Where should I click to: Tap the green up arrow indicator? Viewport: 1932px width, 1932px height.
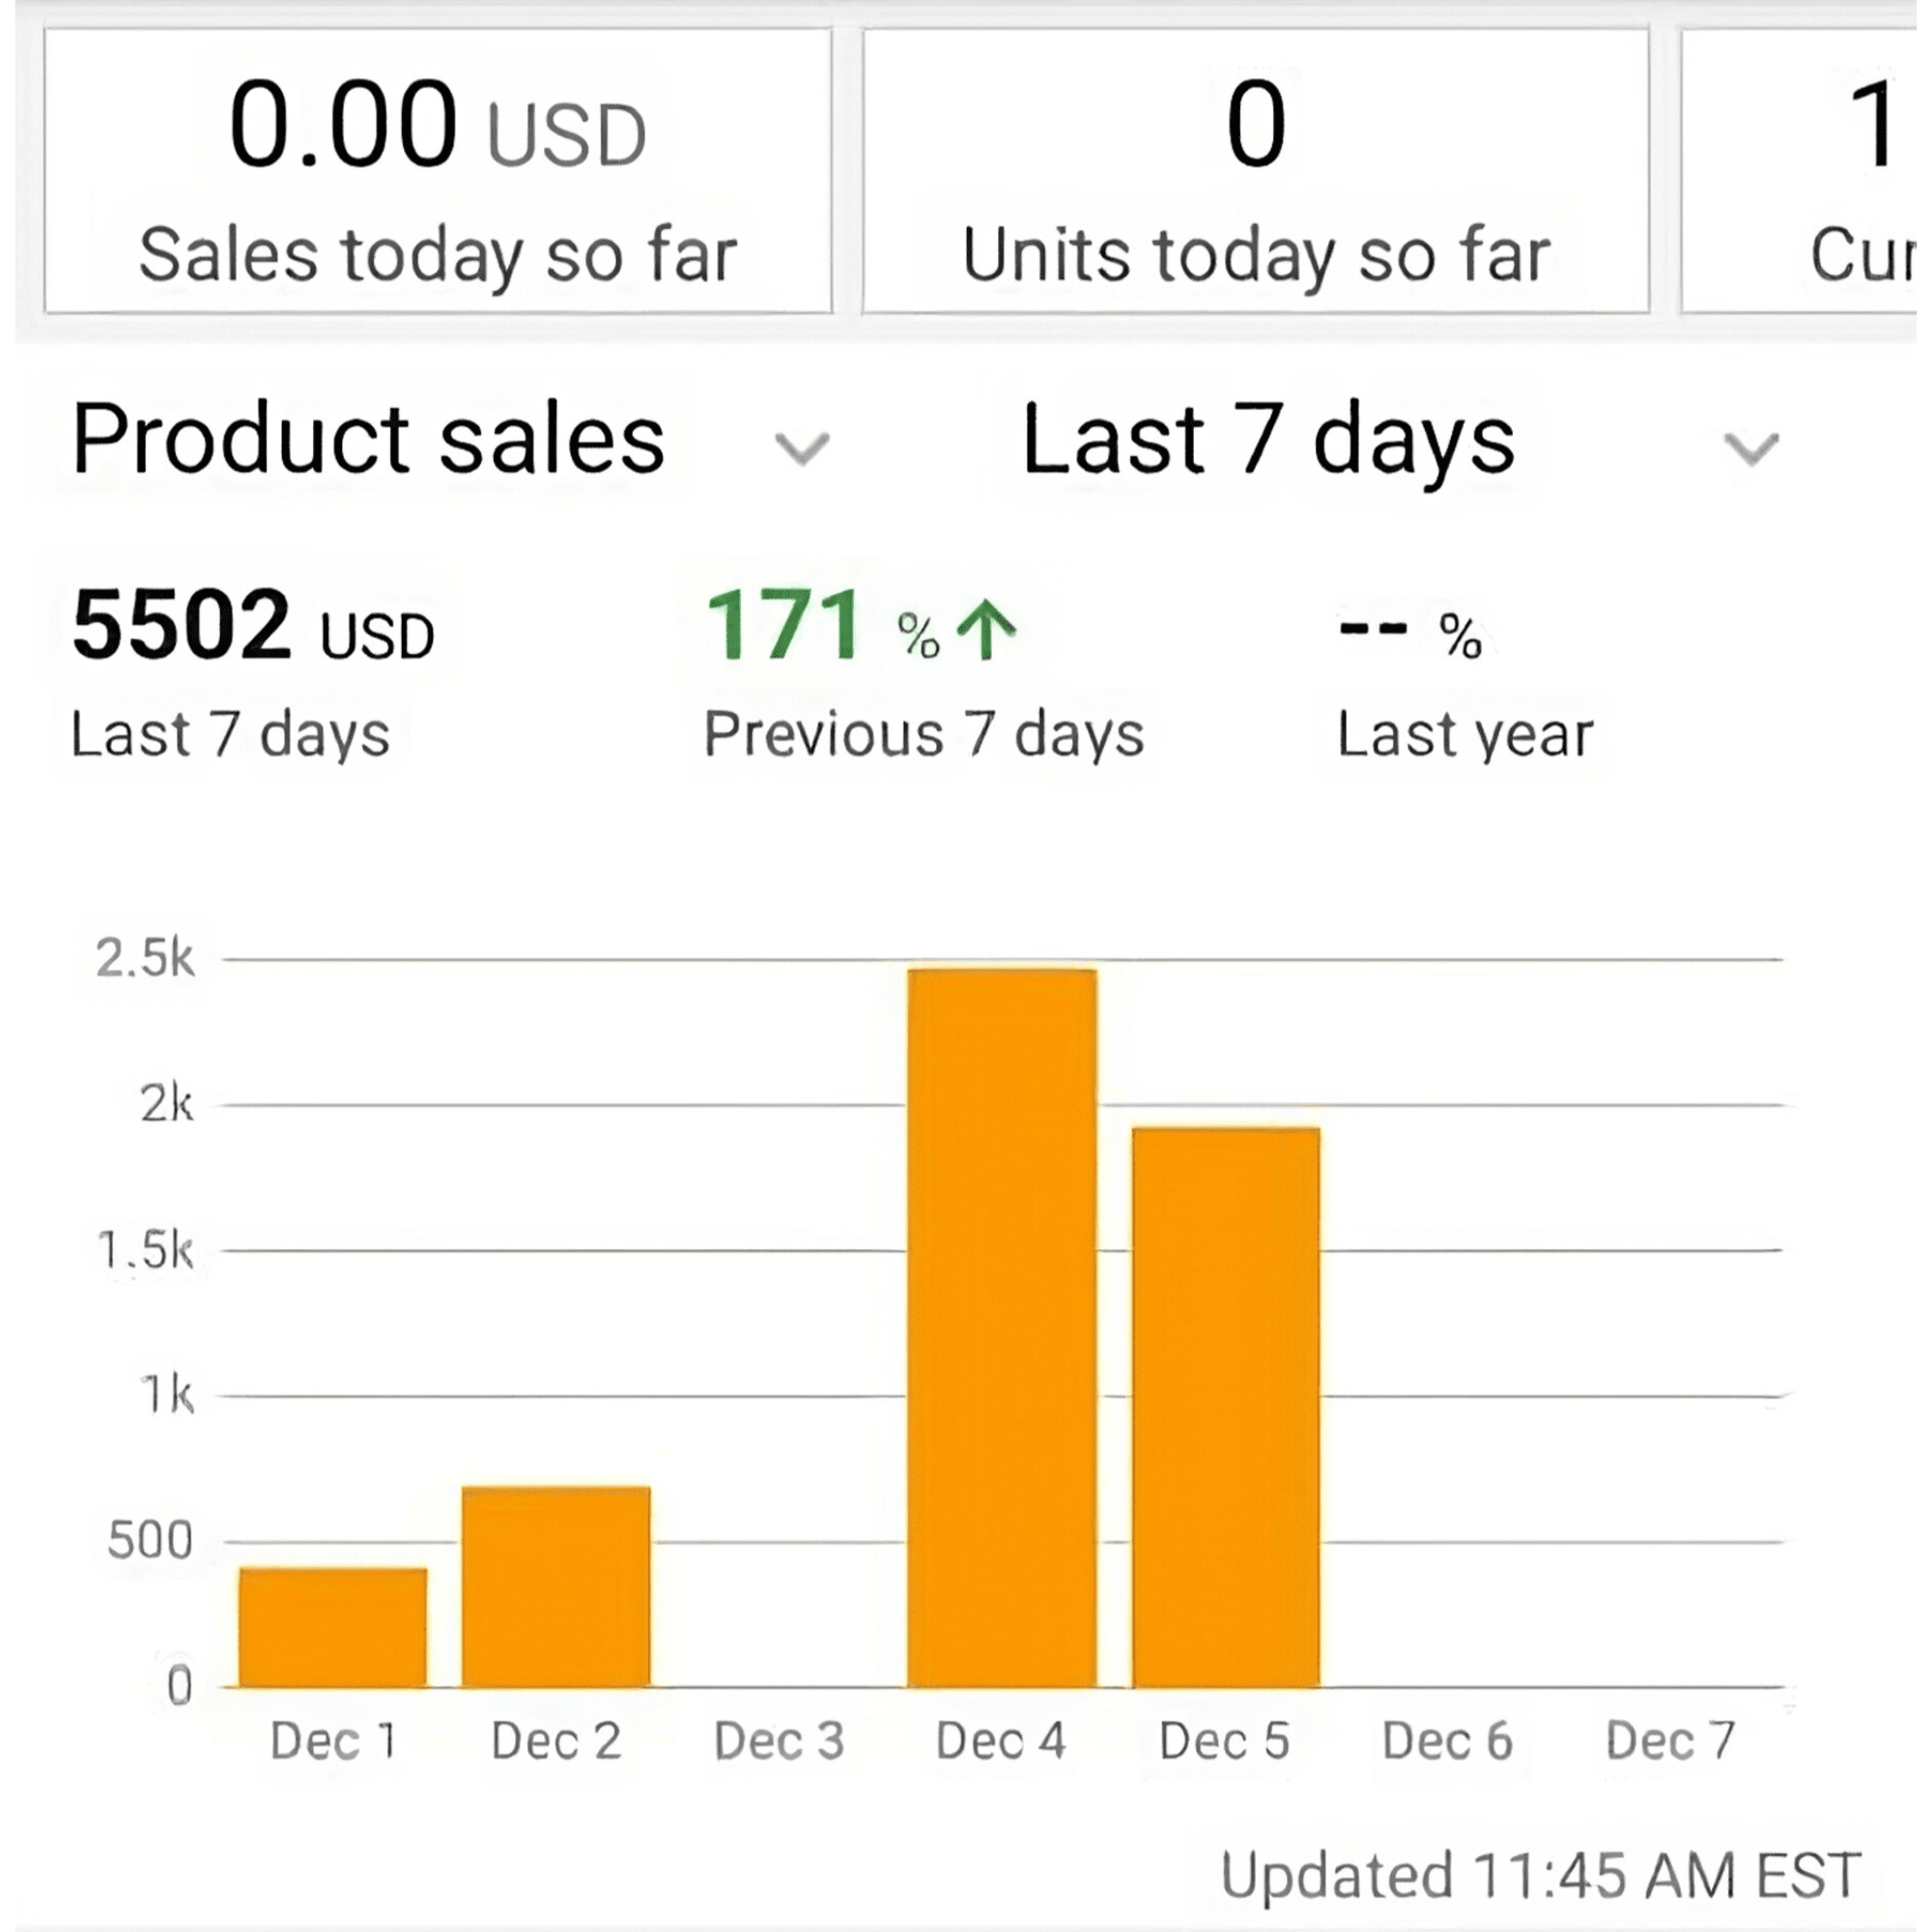[x=986, y=630]
